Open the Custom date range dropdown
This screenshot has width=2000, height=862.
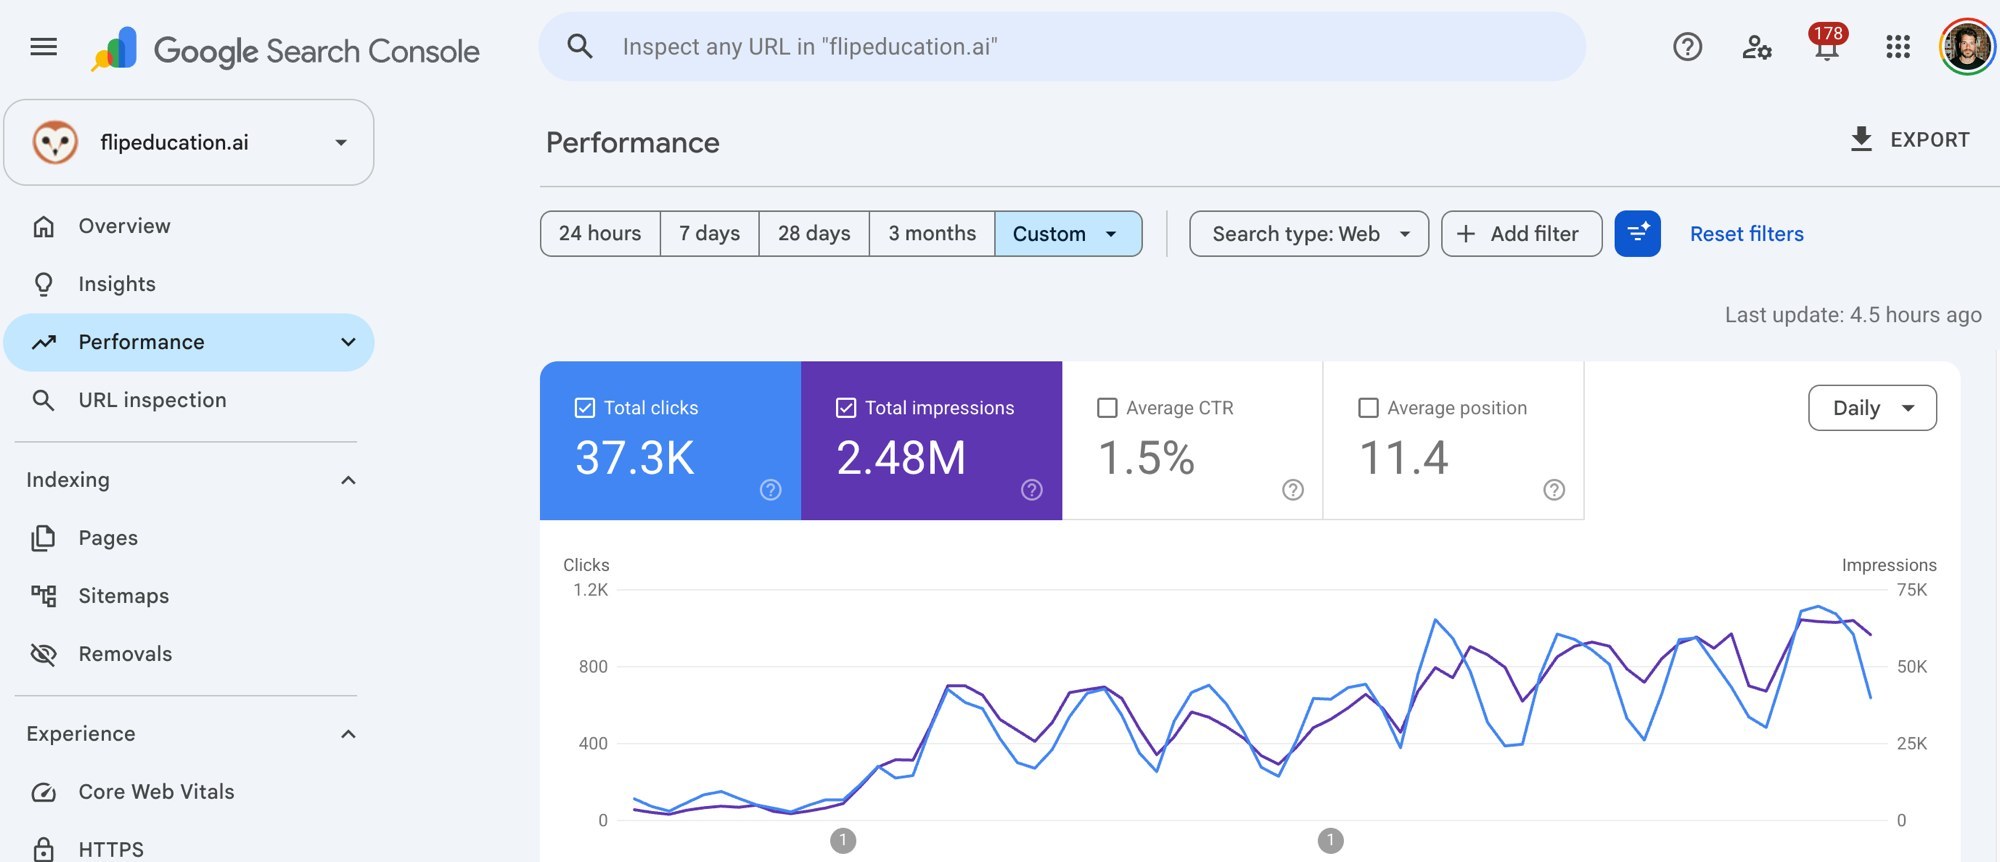pyautogui.click(x=1068, y=234)
